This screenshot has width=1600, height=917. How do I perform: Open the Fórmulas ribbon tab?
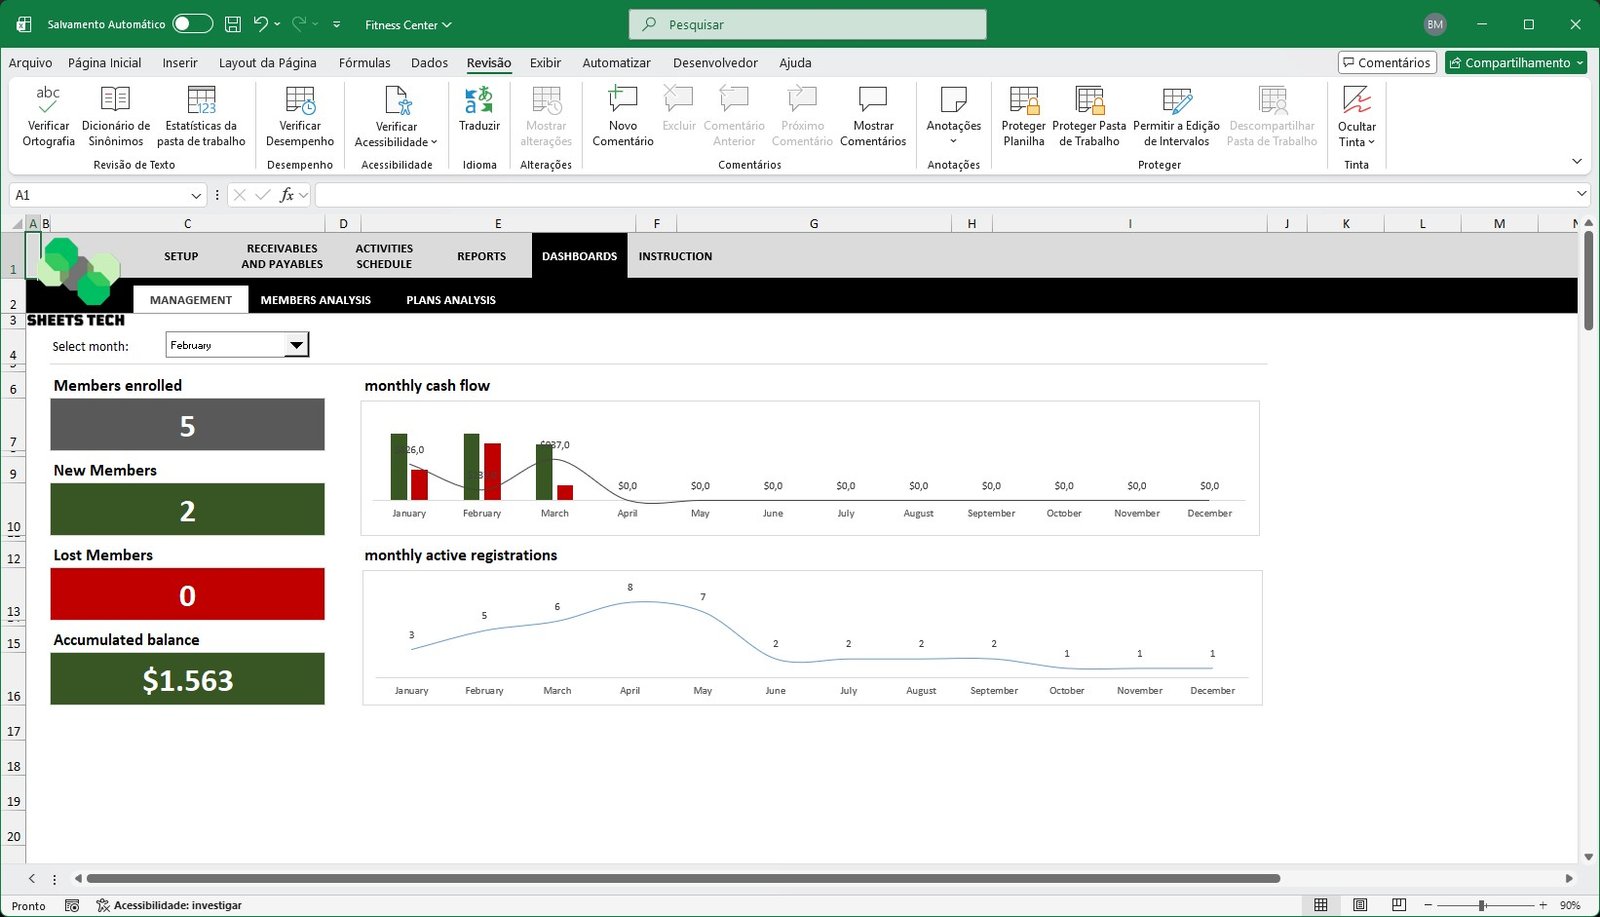364,62
